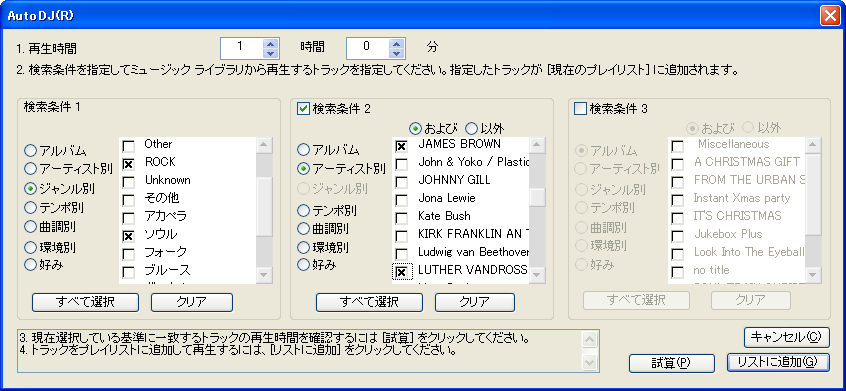
Task: Check the Other genre checkbox
Action: (128, 146)
